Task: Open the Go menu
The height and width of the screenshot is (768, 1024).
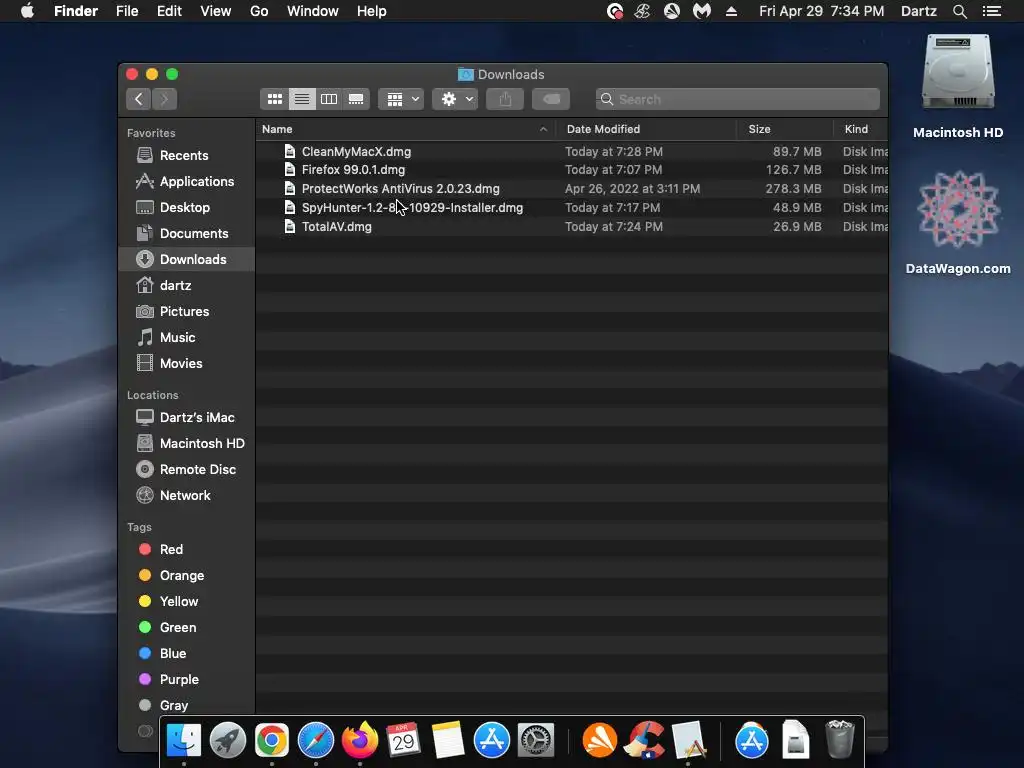Action: tap(259, 11)
